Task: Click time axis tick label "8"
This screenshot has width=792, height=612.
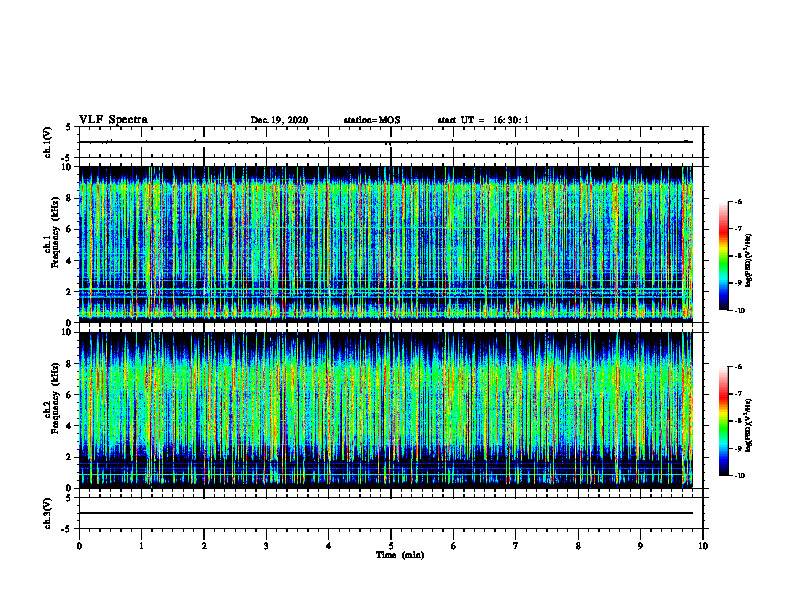Action: click(578, 546)
